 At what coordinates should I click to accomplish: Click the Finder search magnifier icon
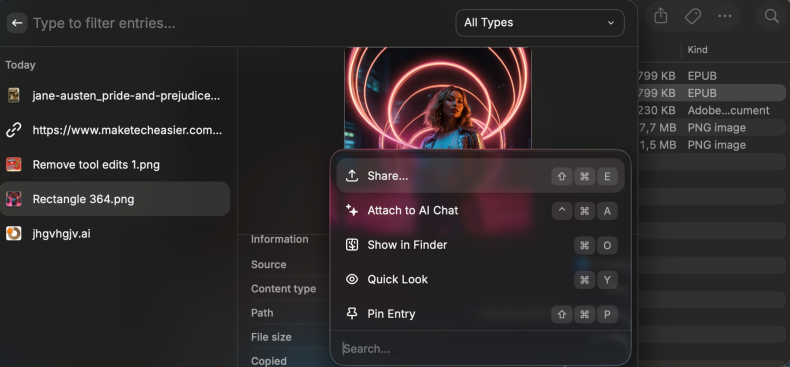click(772, 16)
